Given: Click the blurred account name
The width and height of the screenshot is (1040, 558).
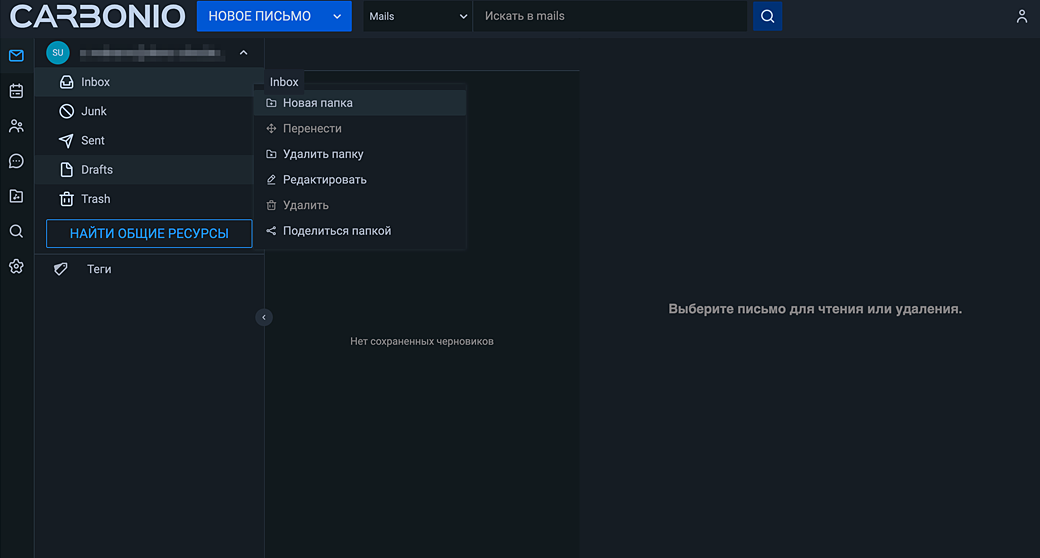Looking at the screenshot, I should 151,52.
